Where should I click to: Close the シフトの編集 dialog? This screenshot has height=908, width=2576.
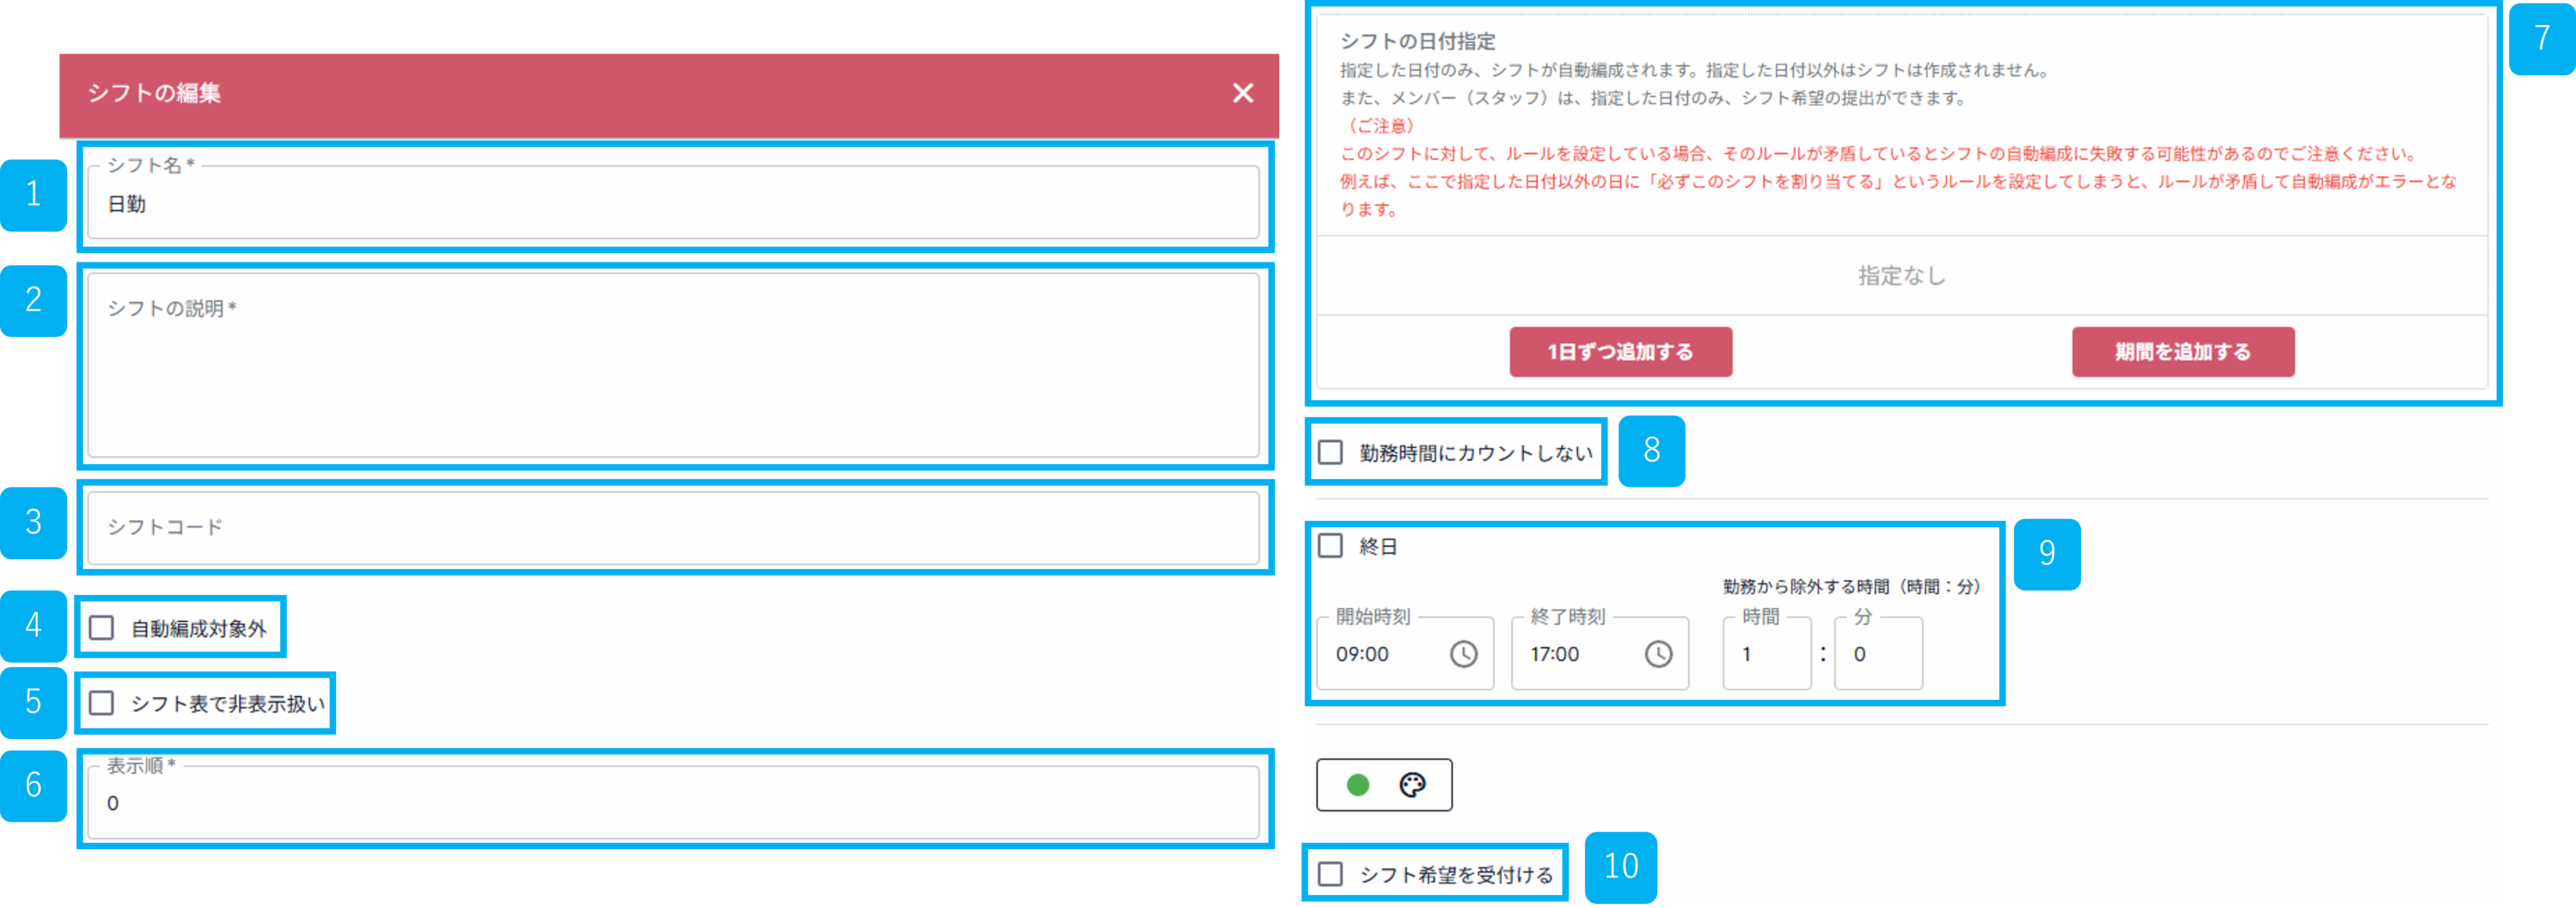click(x=1243, y=94)
